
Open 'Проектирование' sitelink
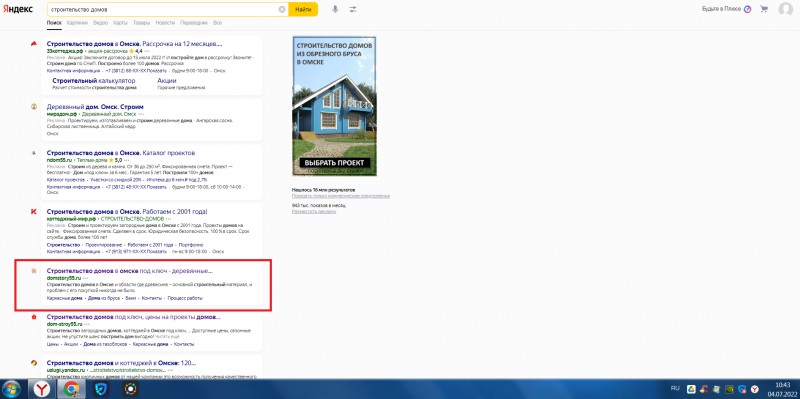coord(104,245)
